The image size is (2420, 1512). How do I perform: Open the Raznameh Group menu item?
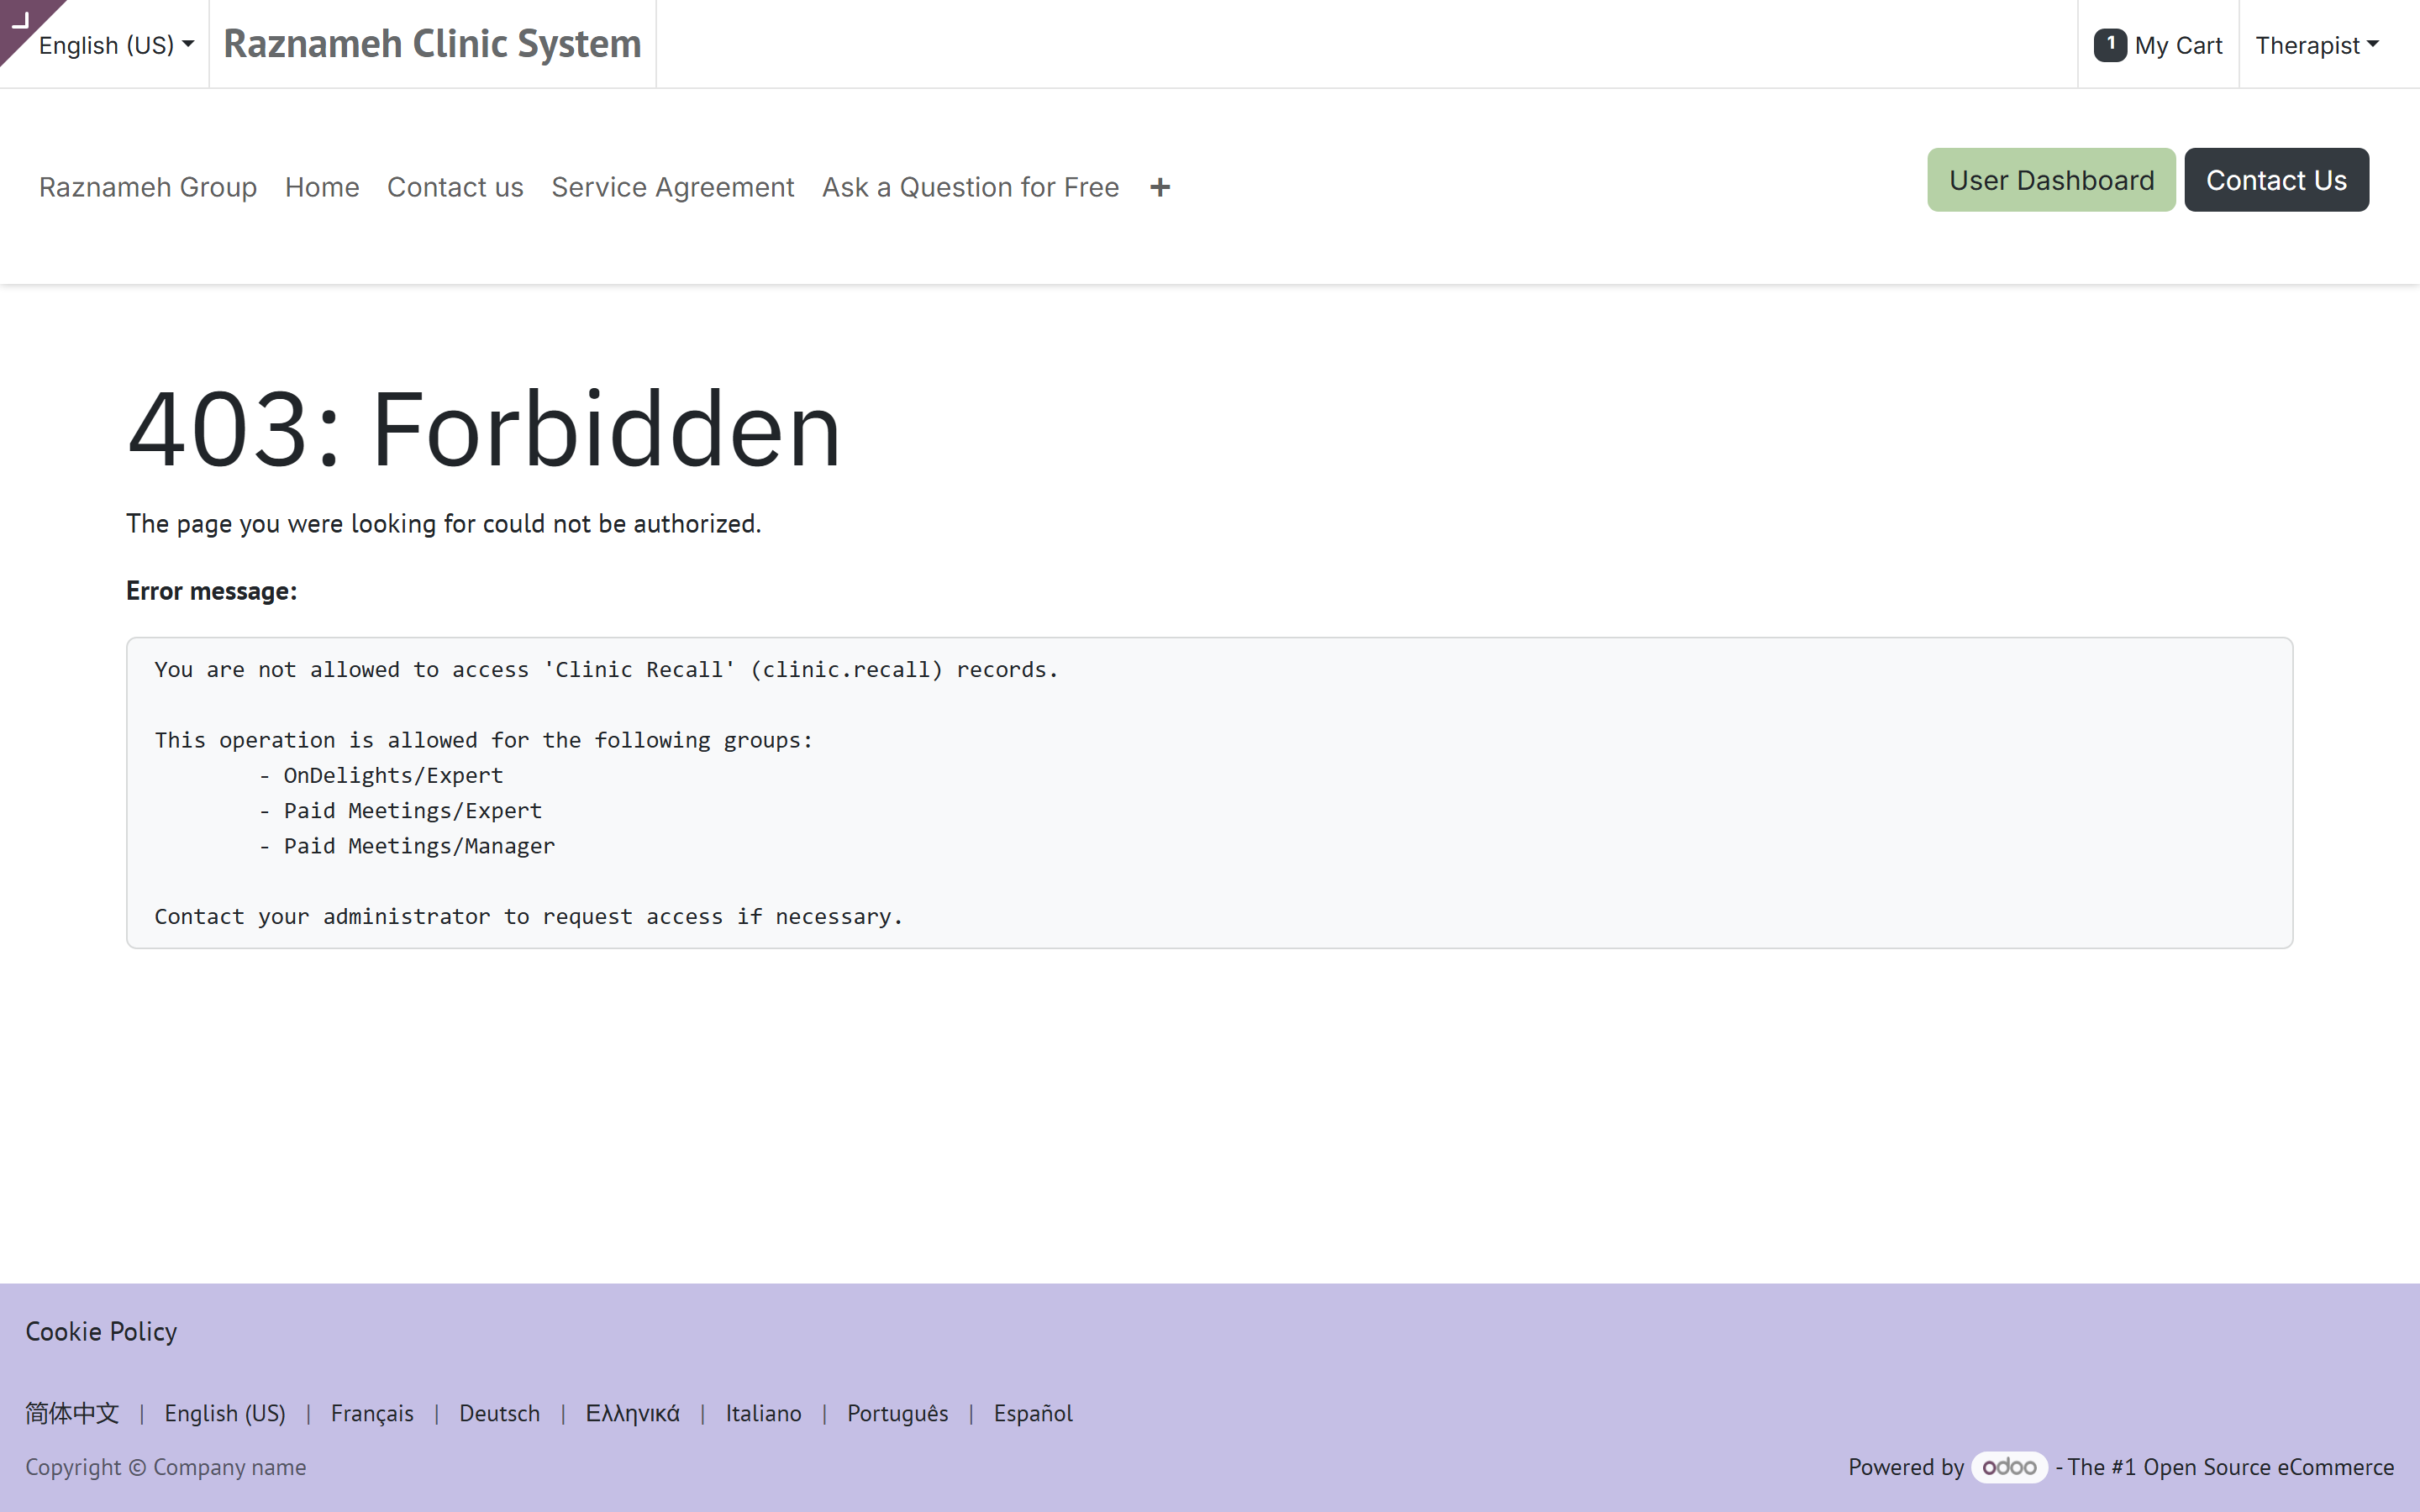click(x=148, y=187)
